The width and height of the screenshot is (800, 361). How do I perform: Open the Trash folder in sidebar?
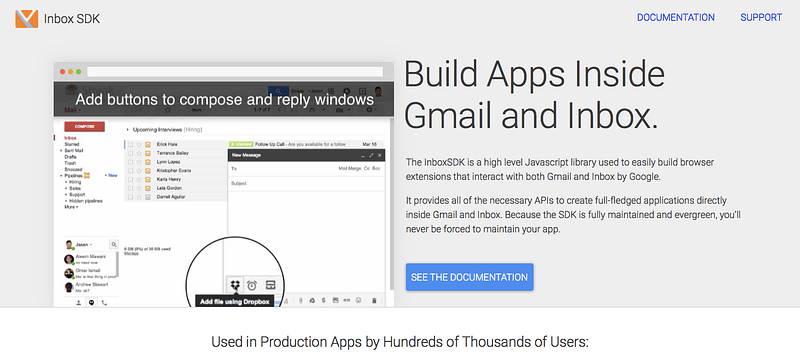(70, 163)
